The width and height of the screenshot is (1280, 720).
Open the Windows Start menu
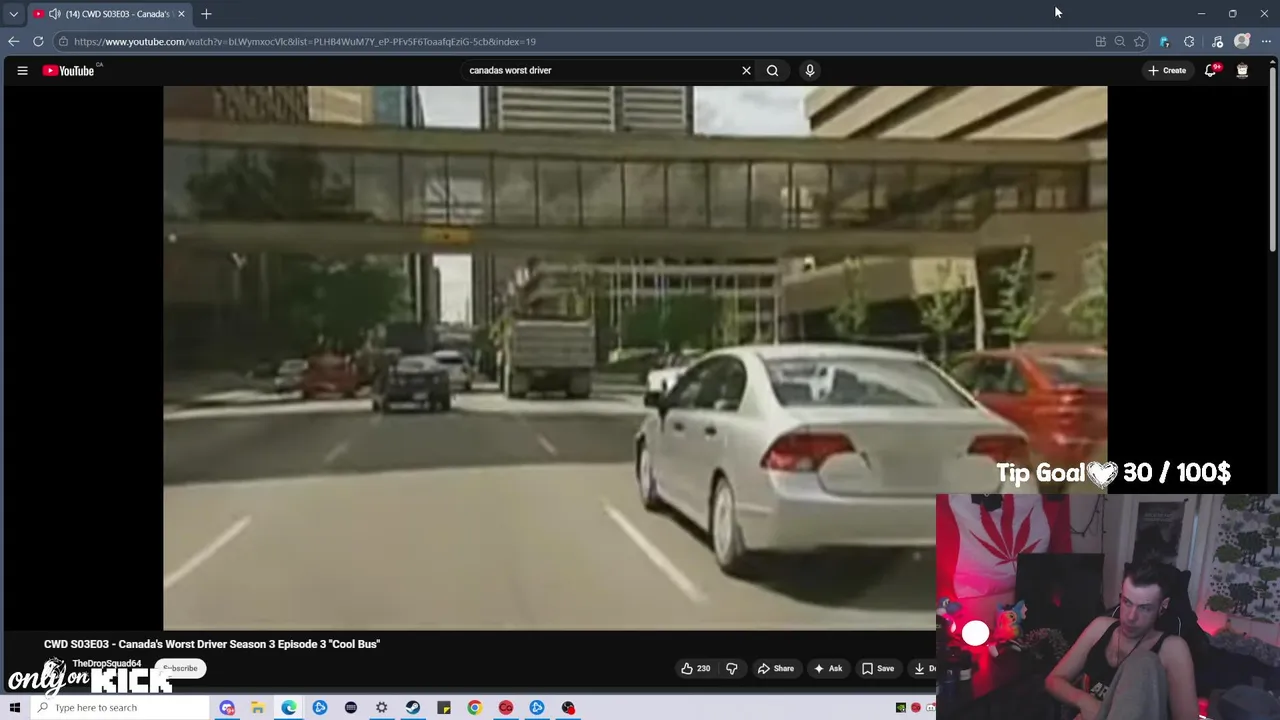[14, 707]
